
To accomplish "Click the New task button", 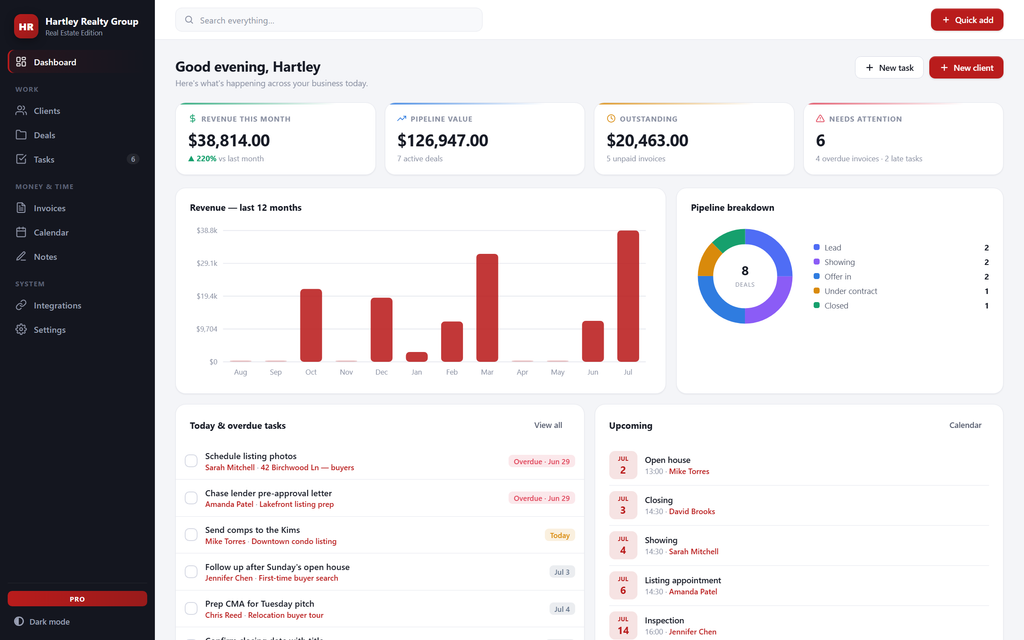I will pyautogui.click(x=889, y=67).
